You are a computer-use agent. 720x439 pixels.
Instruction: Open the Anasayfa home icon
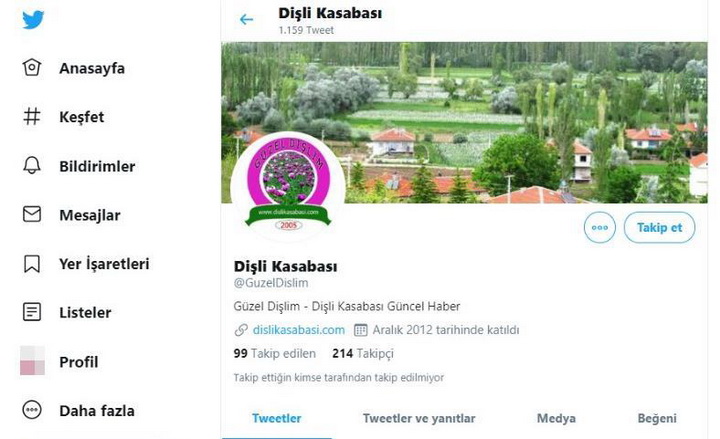[x=32, y=68]
